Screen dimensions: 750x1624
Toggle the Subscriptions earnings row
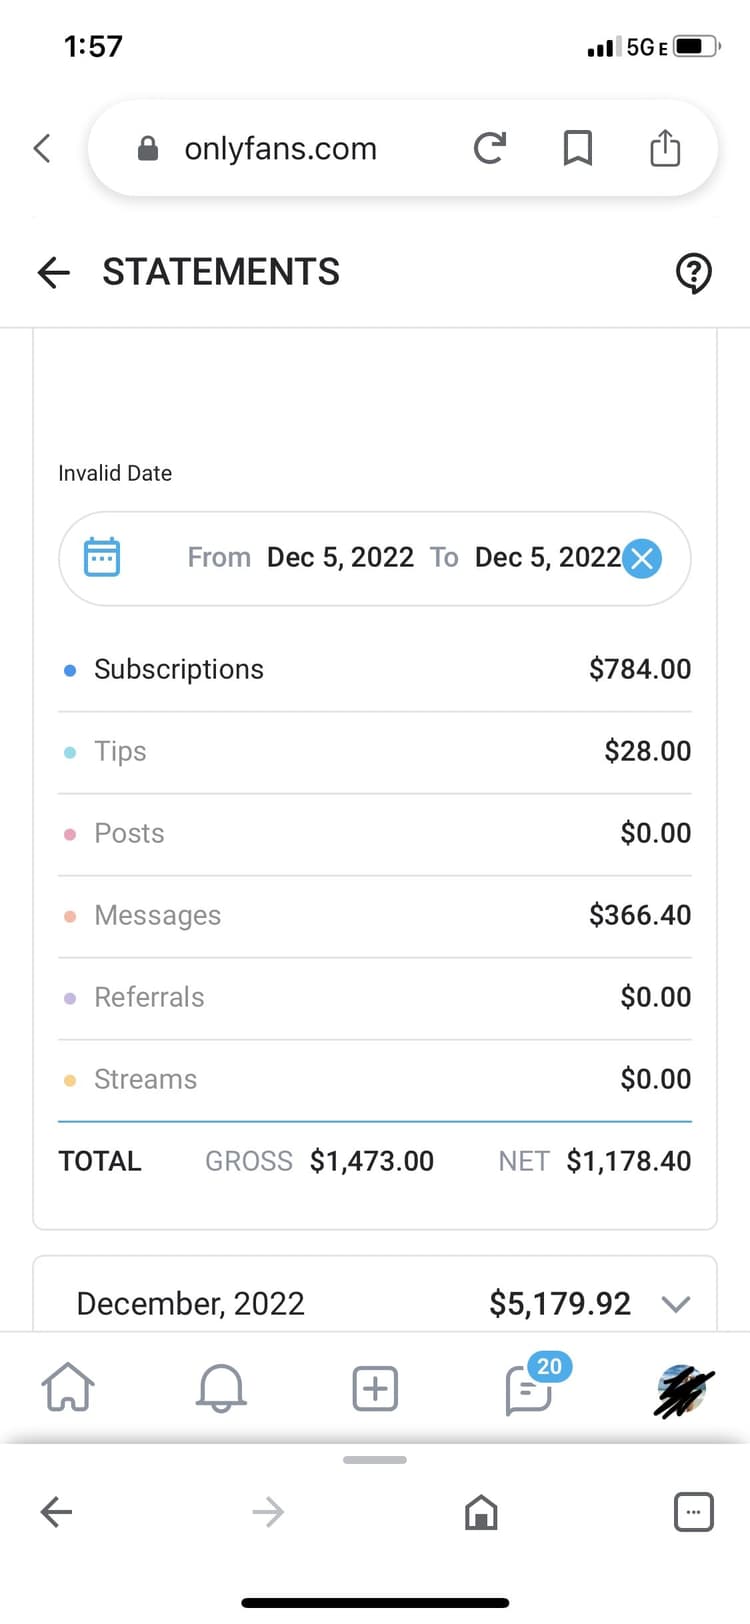(375, 669)
